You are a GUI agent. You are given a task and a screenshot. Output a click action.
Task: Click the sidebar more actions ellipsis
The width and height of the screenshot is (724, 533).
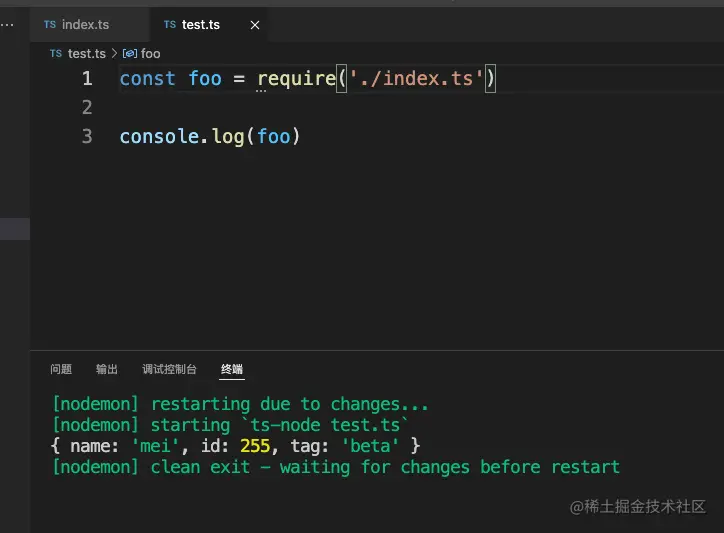[x=7, y=22]
